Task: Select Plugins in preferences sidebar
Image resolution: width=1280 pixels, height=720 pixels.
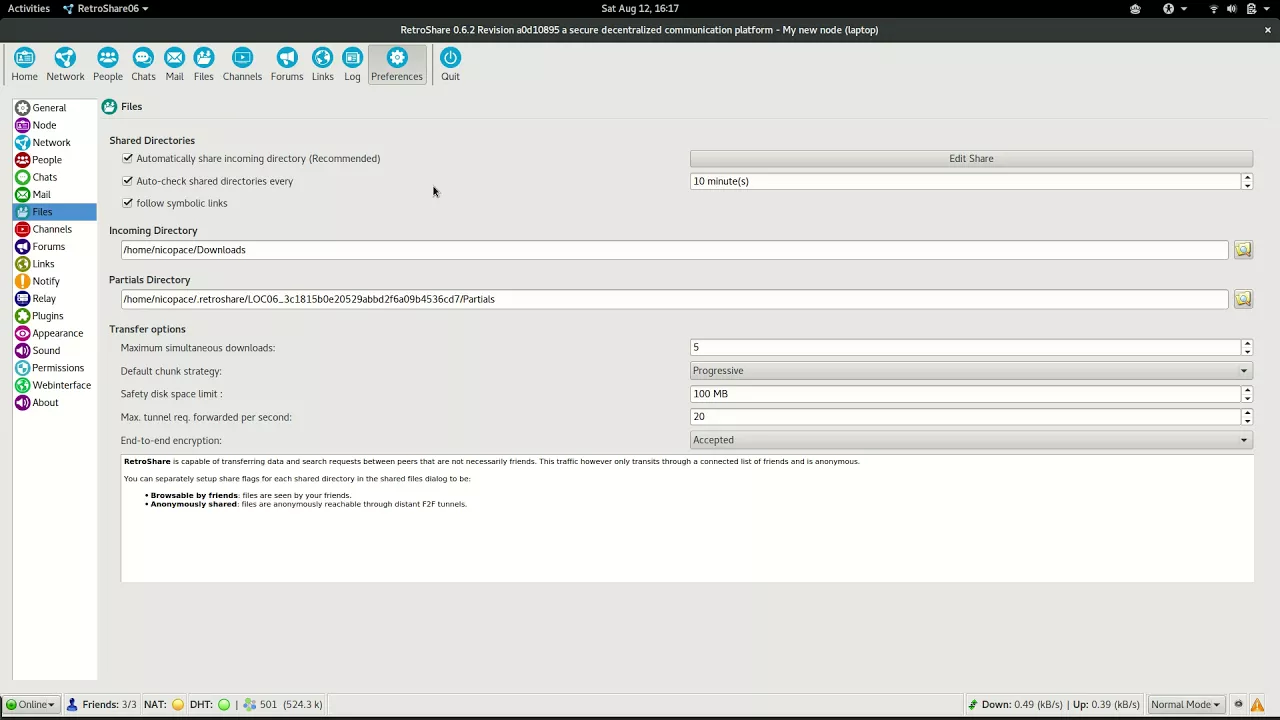Action: pyautogui.click(x=54, y=316)
